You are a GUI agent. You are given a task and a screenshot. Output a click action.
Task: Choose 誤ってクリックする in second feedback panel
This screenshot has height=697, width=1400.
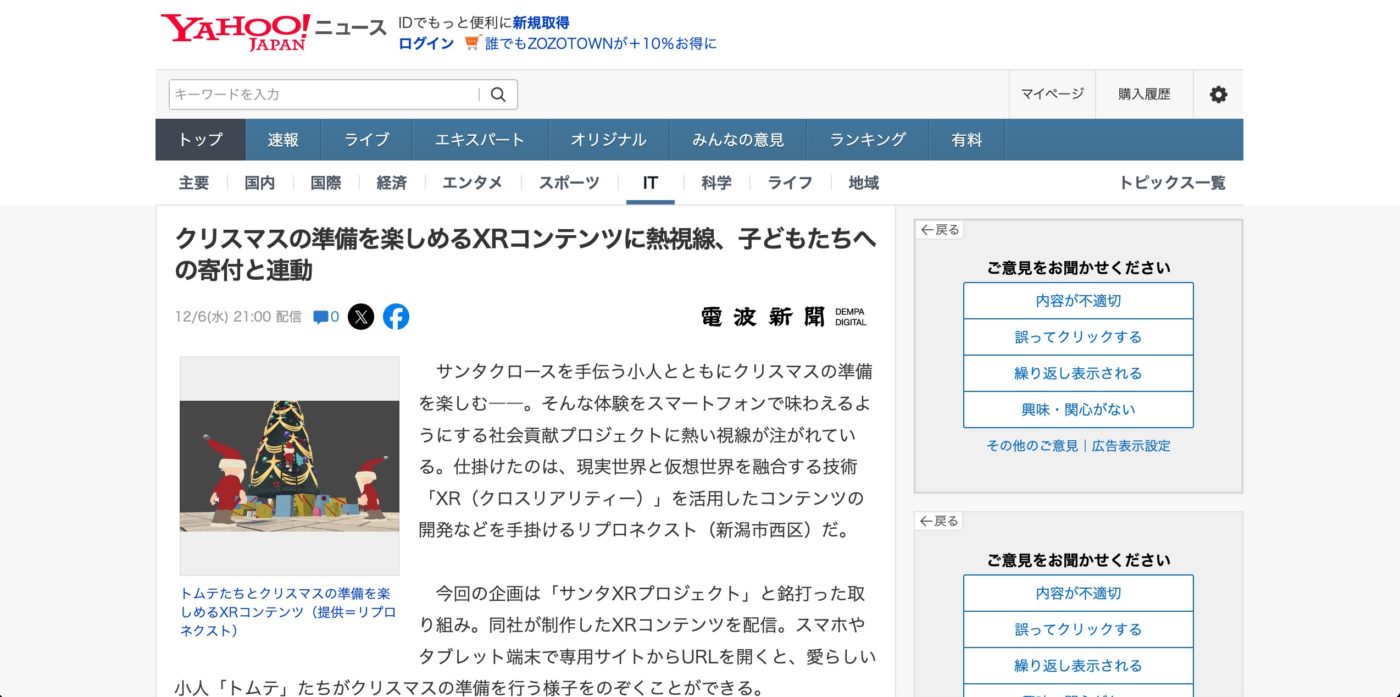point(1078,629)
